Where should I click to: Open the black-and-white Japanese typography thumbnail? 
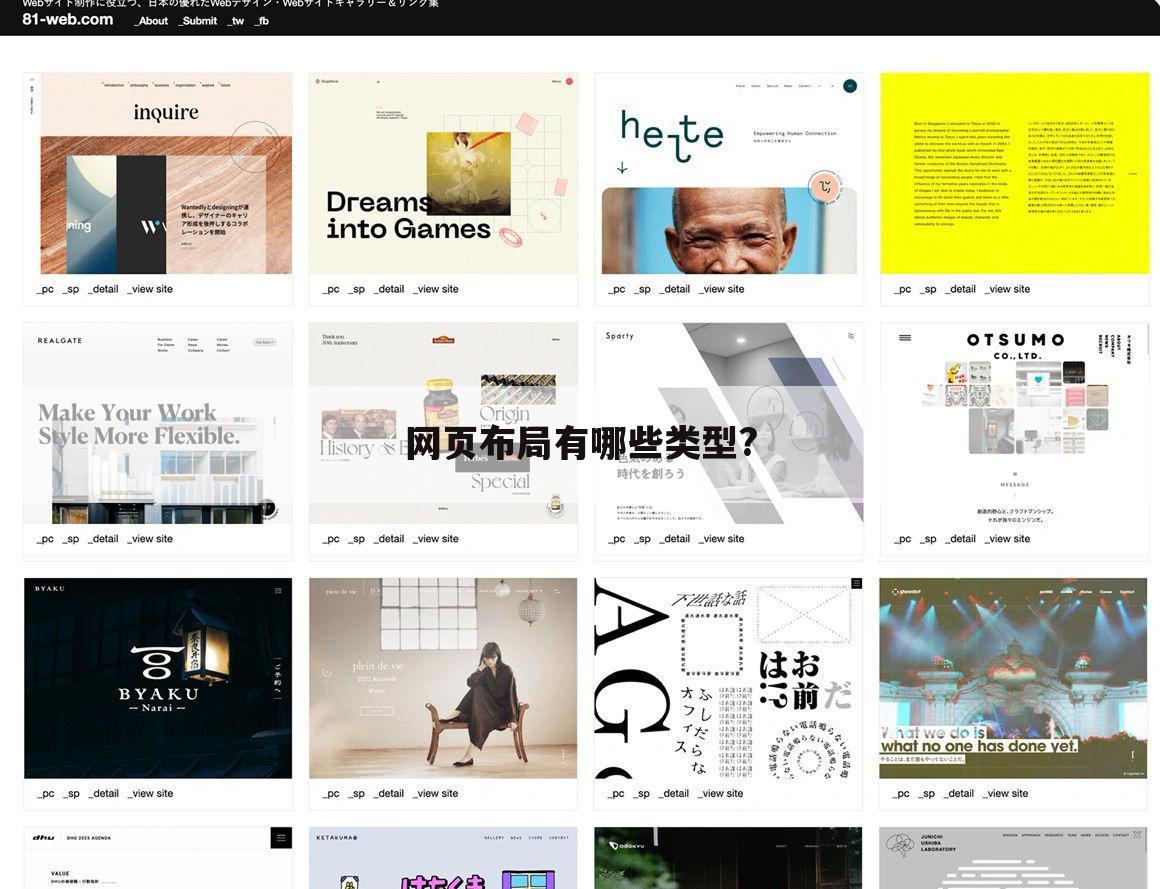pyautogui.click(x=729, y=678)
